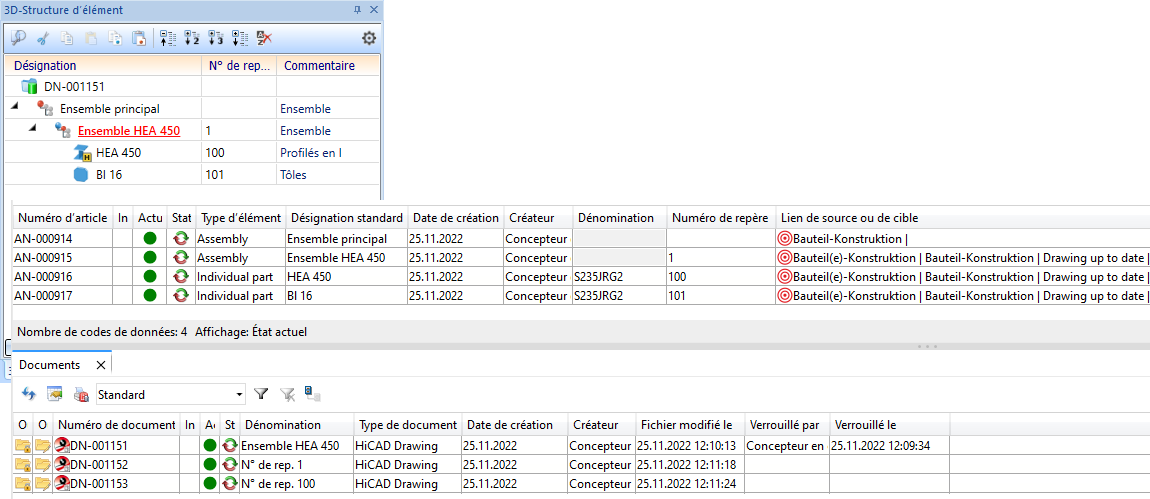Click the search magnifier icon in structure toolbar
Viewport: 1150px width, 499px height.
point(19,38)
